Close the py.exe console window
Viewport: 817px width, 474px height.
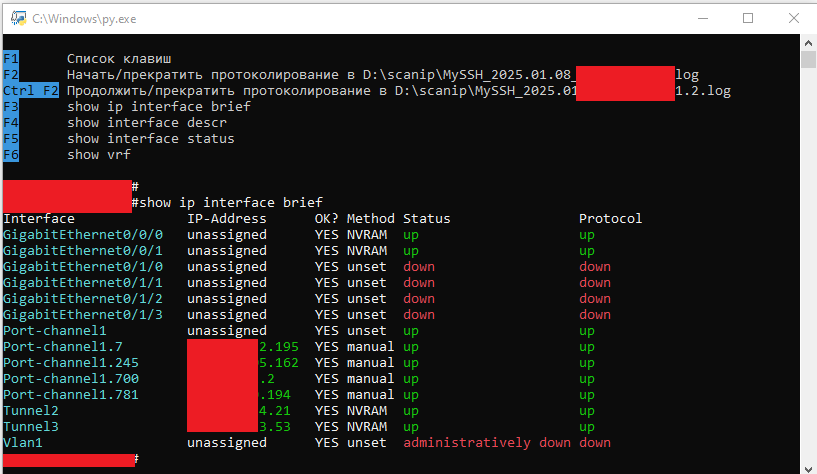[x=793, y=18]
